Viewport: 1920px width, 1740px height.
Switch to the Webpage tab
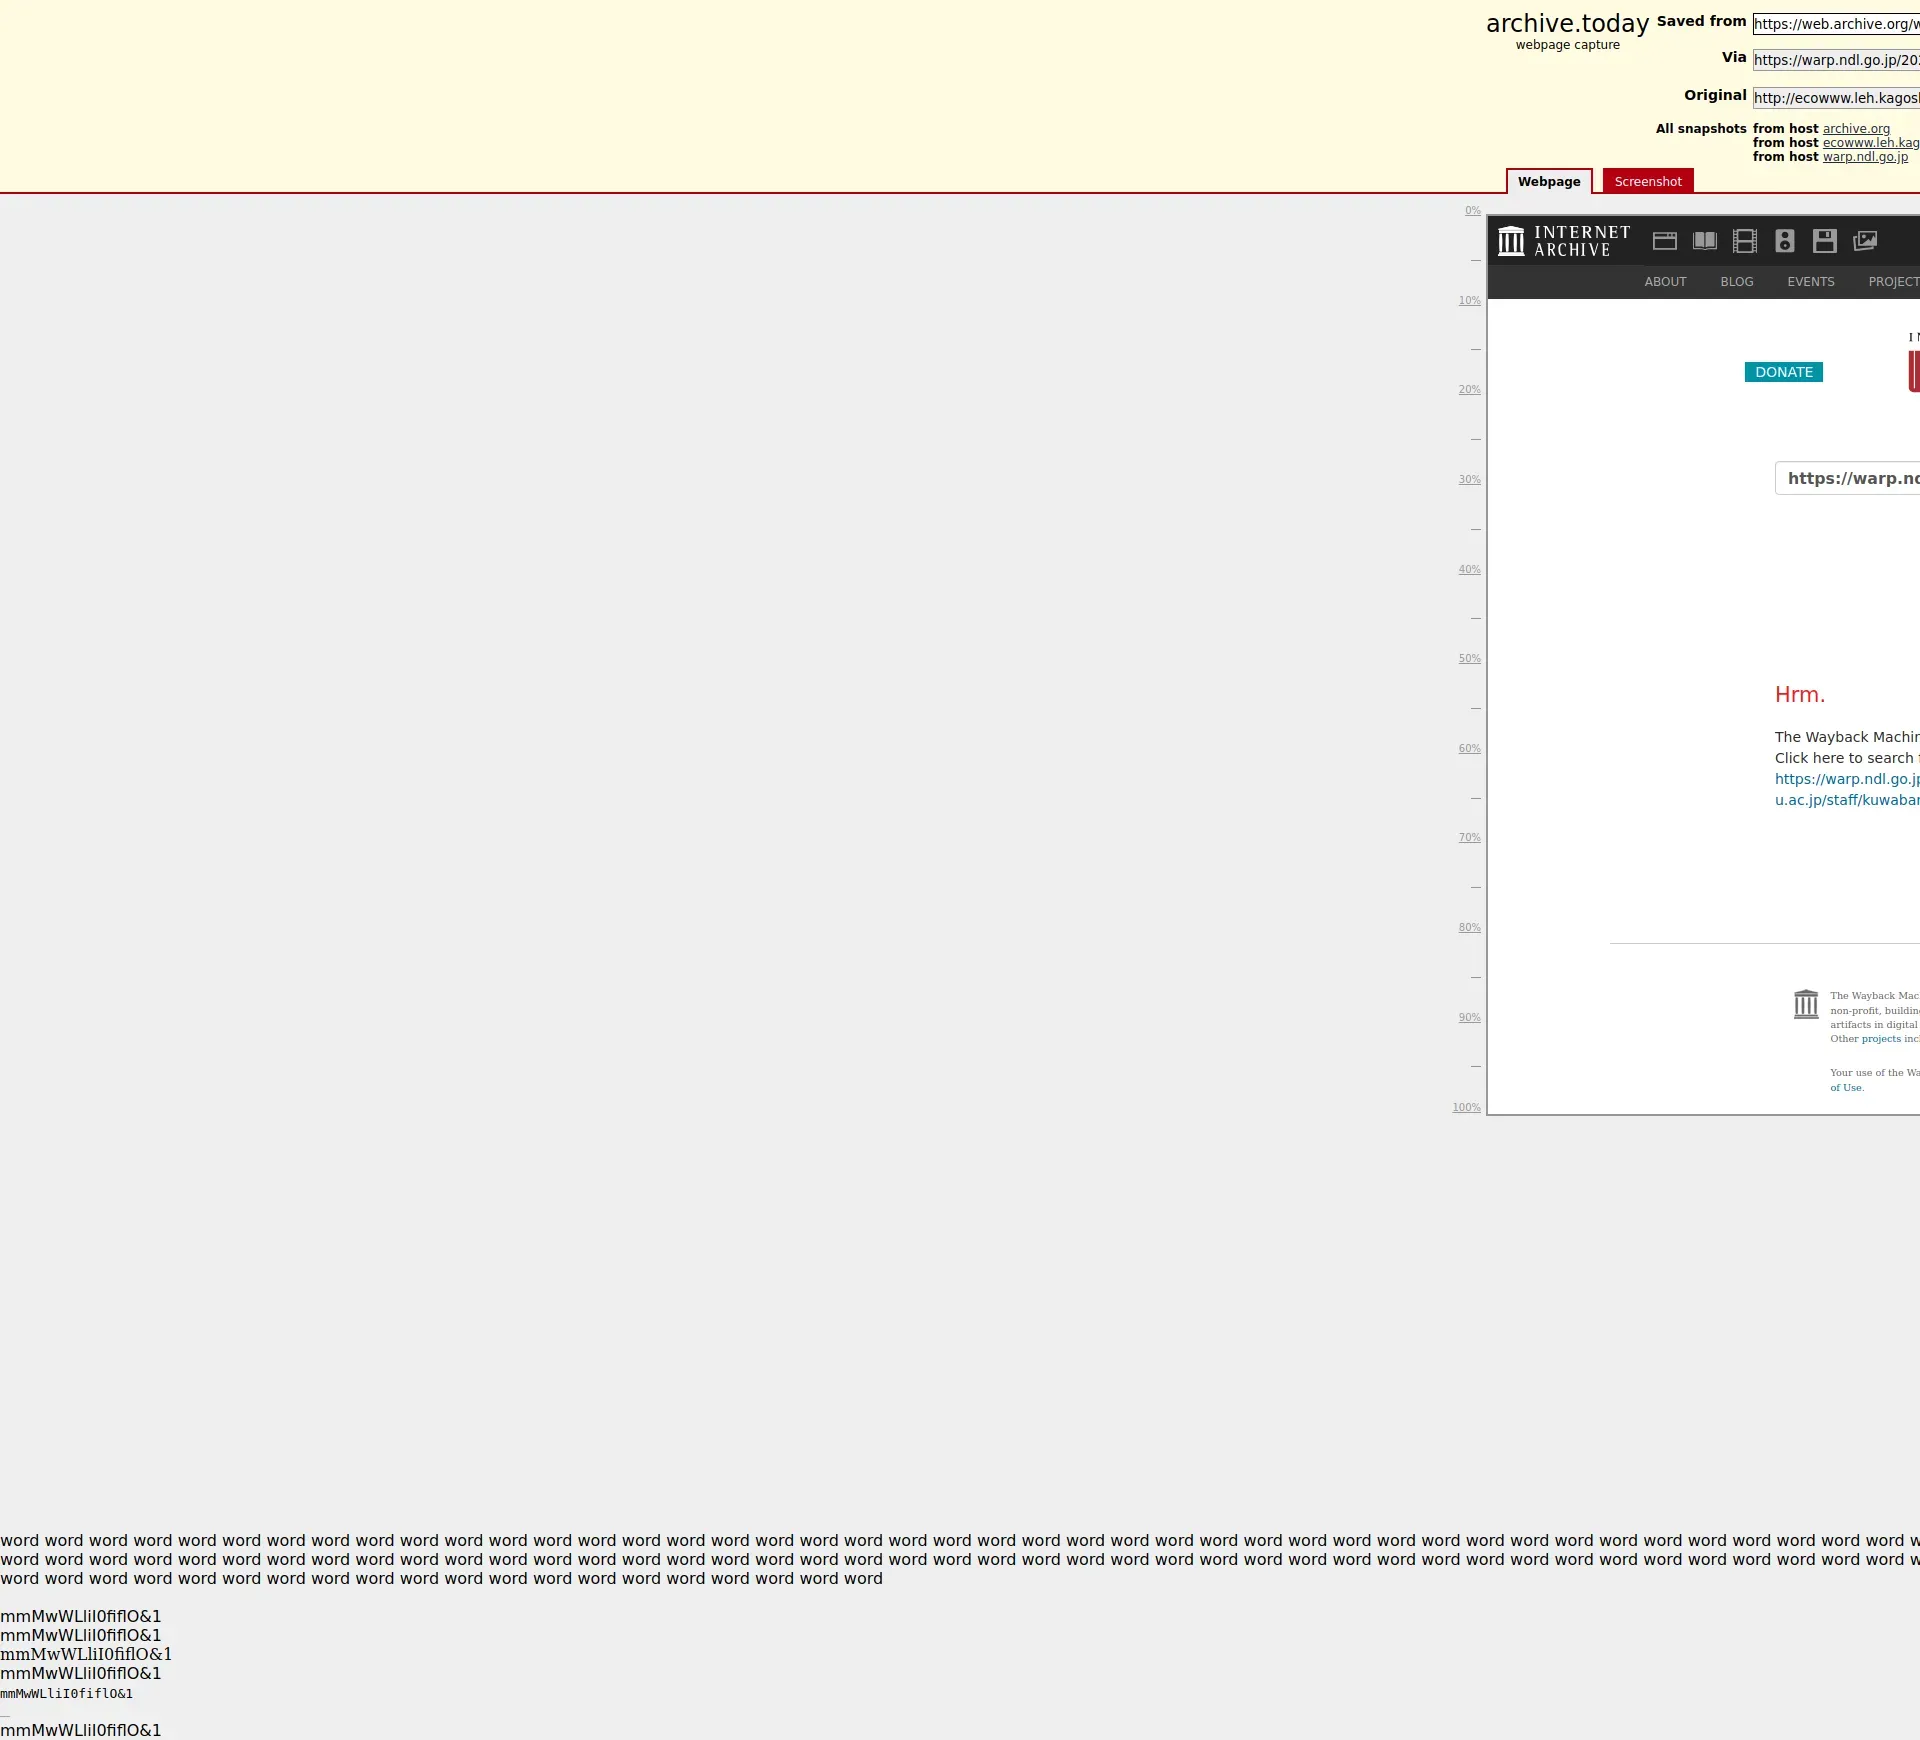pos(1549,181)
